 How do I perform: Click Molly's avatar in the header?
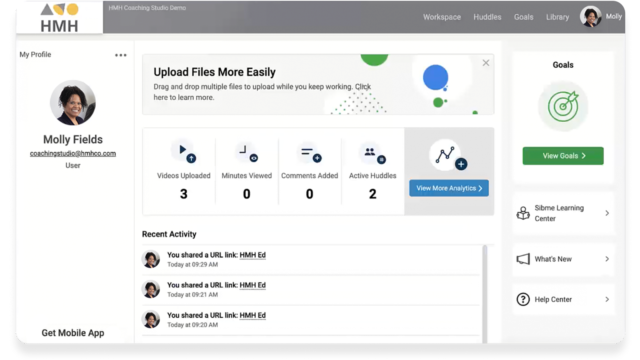590,17
